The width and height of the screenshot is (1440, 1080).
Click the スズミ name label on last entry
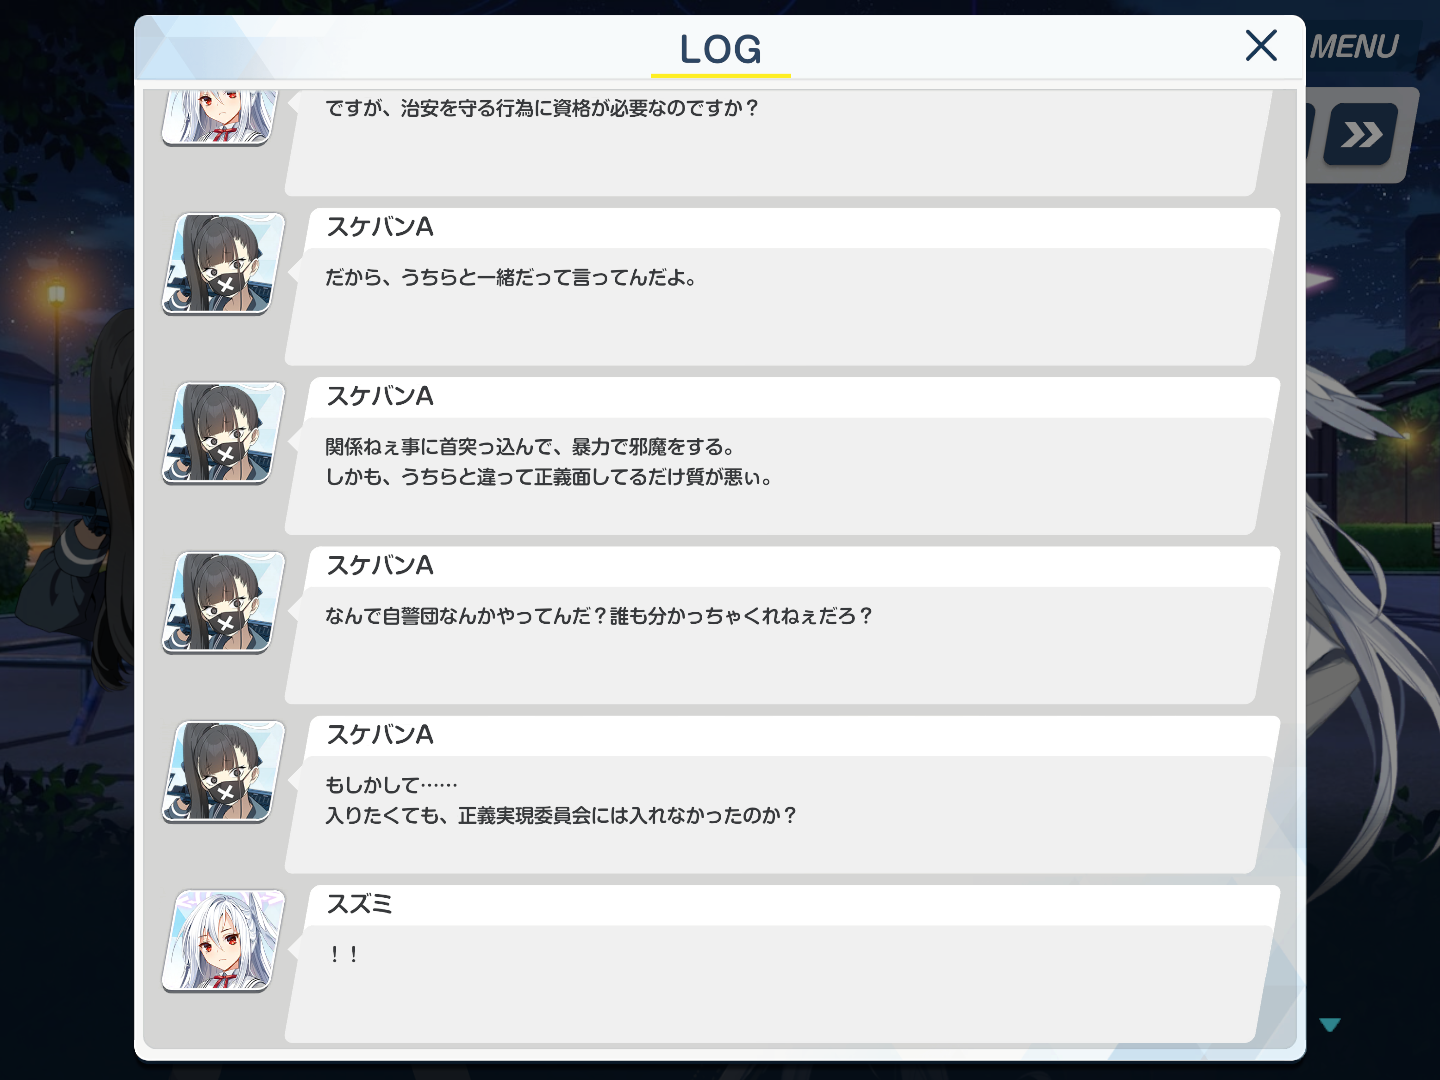359,904
